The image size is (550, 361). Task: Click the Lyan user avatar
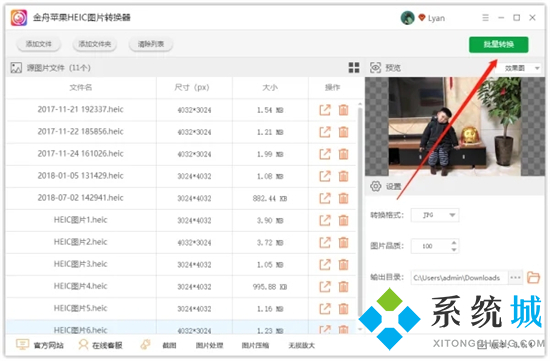tap(407, 18)
